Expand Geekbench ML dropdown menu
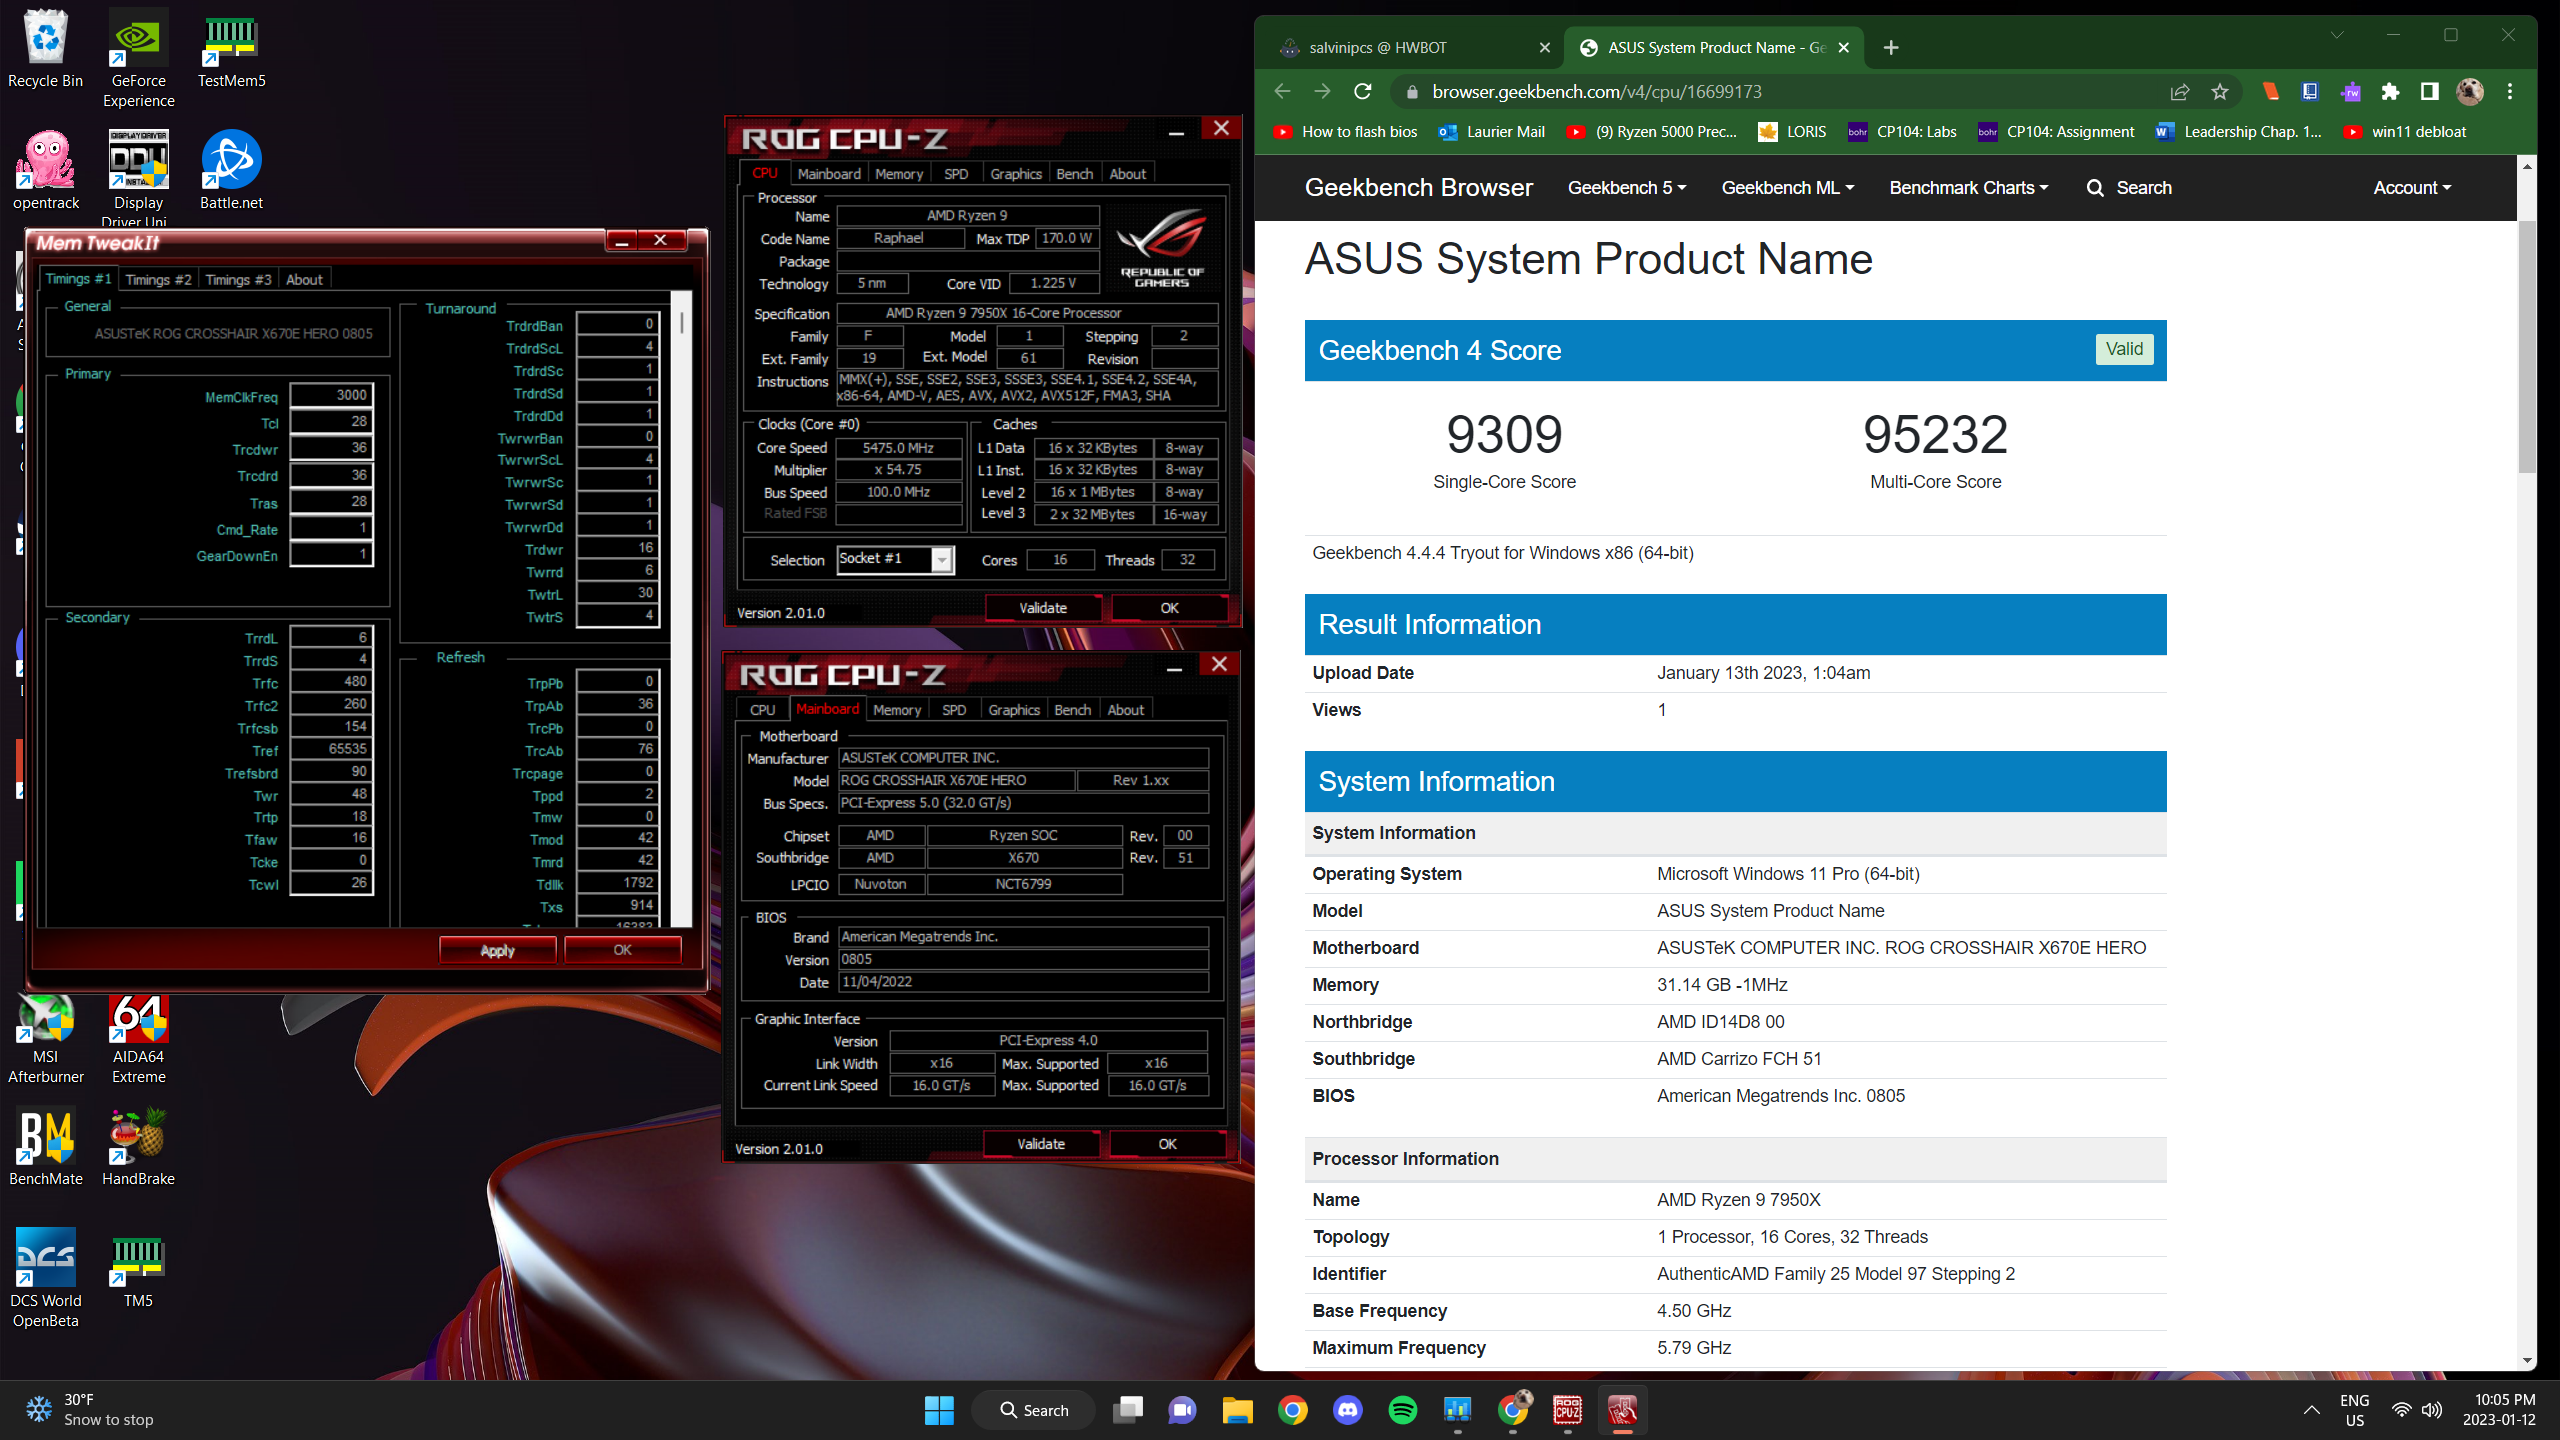This screenshot has height=1440, width=2560. [1787, 188]
